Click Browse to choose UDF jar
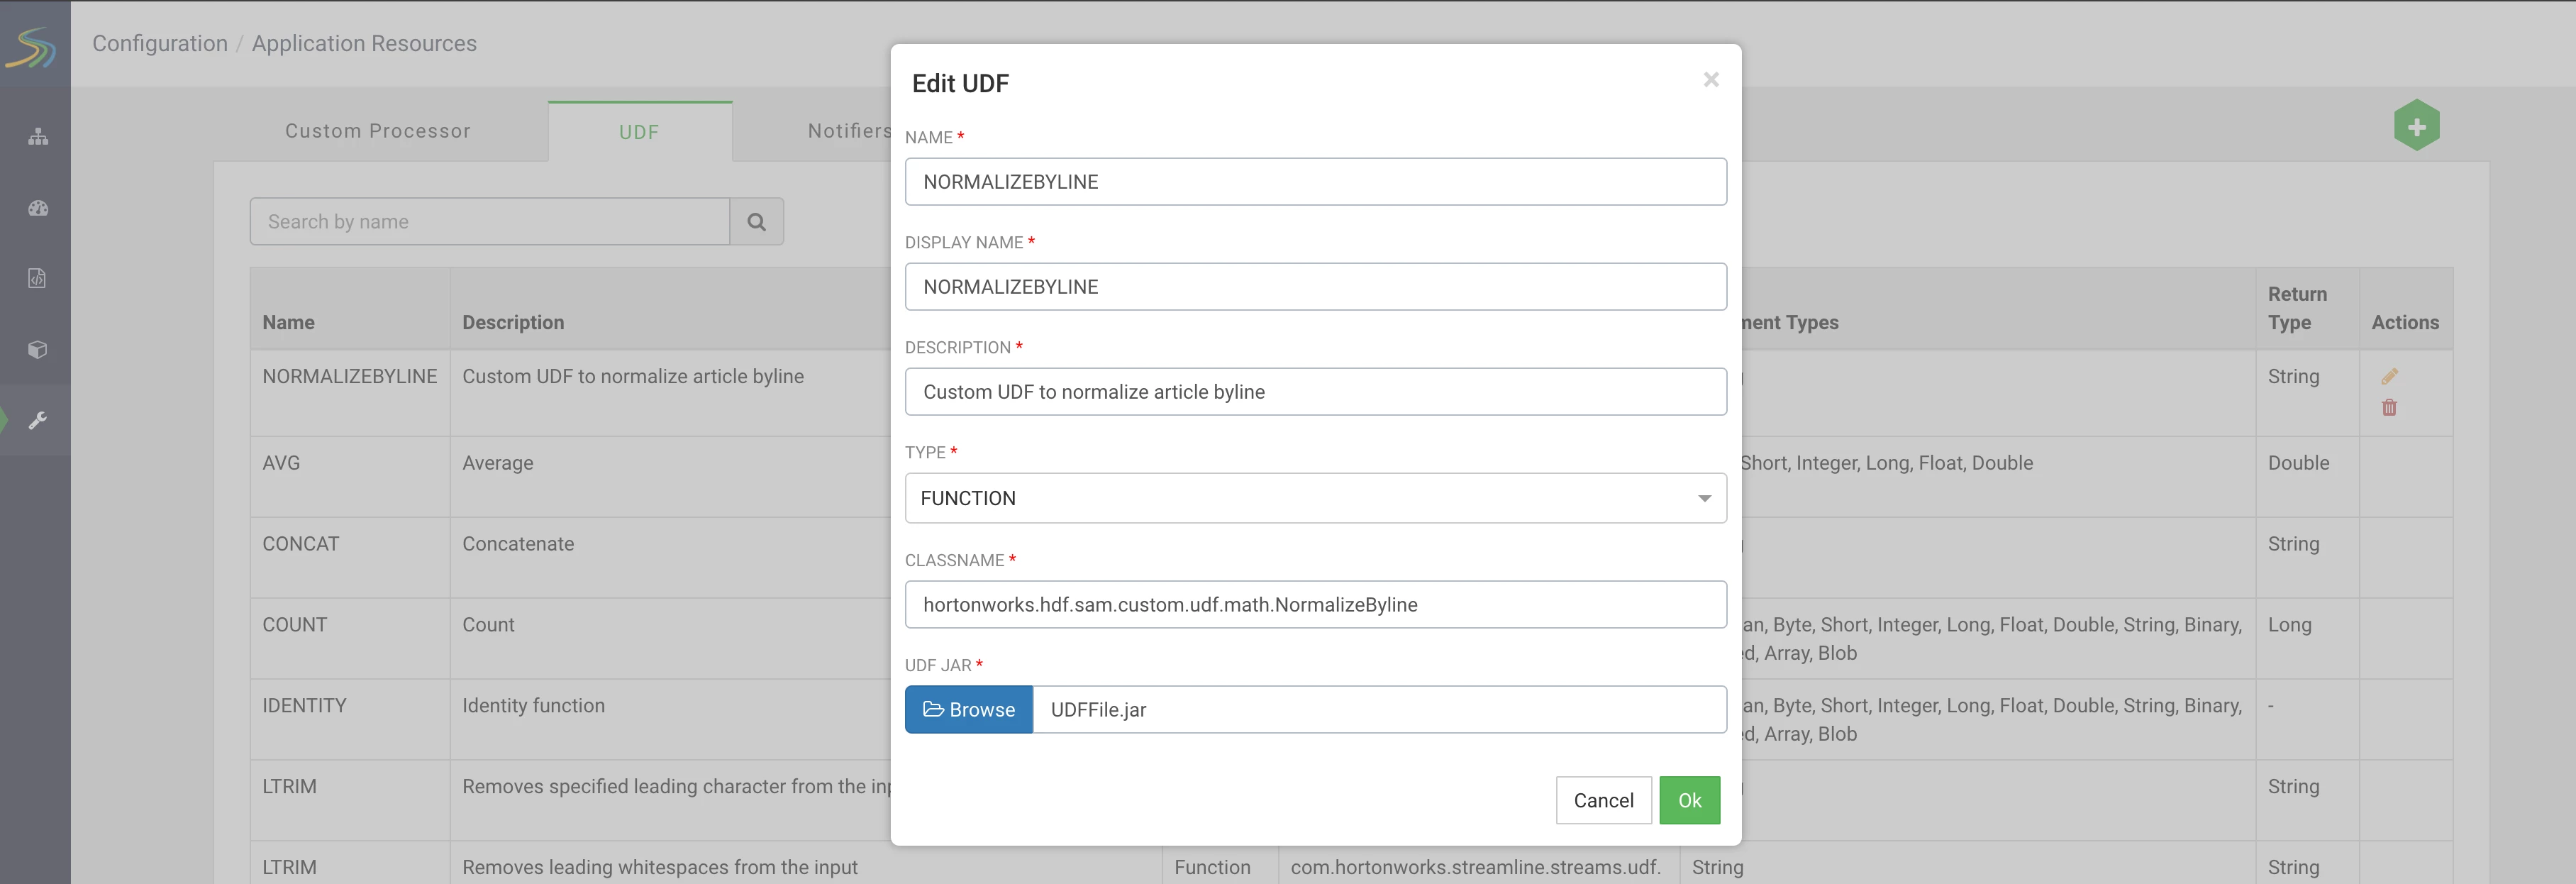 point(968,709)
